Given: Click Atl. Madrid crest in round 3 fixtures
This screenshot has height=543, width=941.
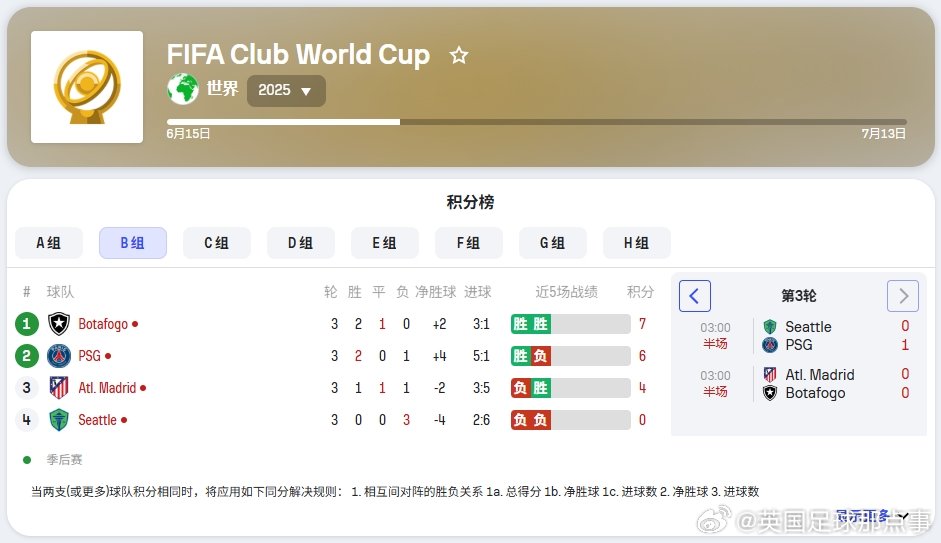Looking at the screenshot, I should point(770,374).
